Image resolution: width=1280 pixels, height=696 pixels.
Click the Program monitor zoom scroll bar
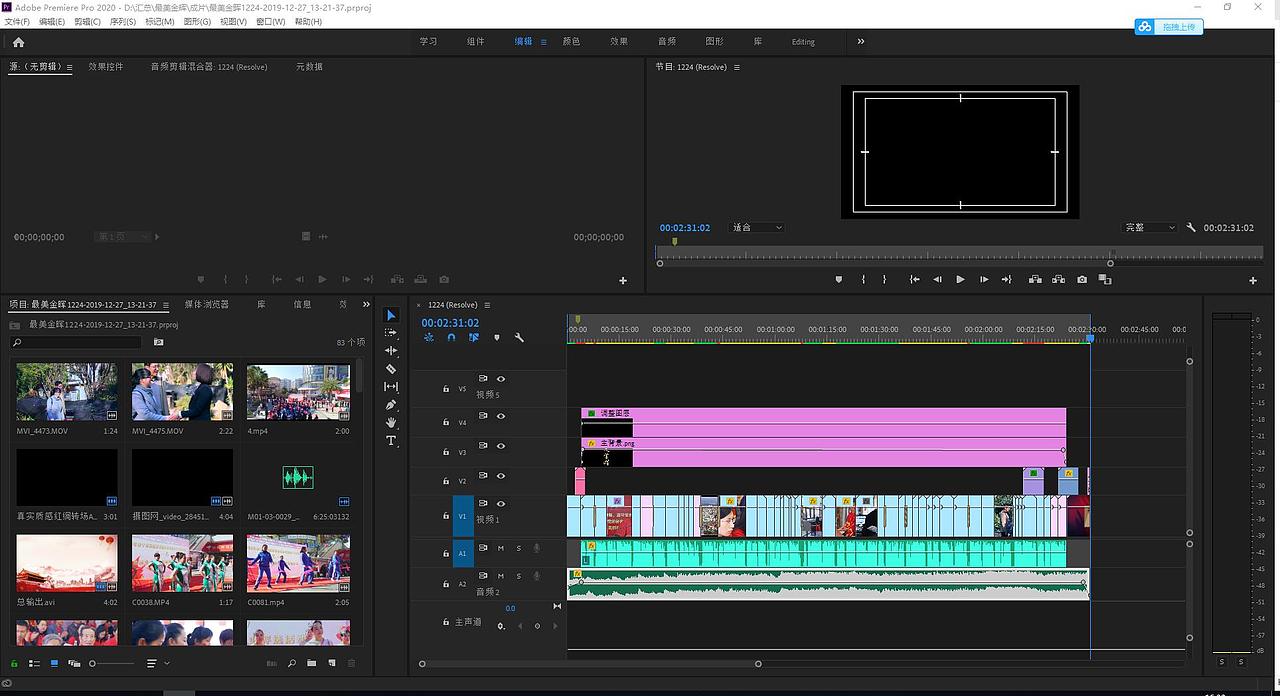tap(884, 263)
